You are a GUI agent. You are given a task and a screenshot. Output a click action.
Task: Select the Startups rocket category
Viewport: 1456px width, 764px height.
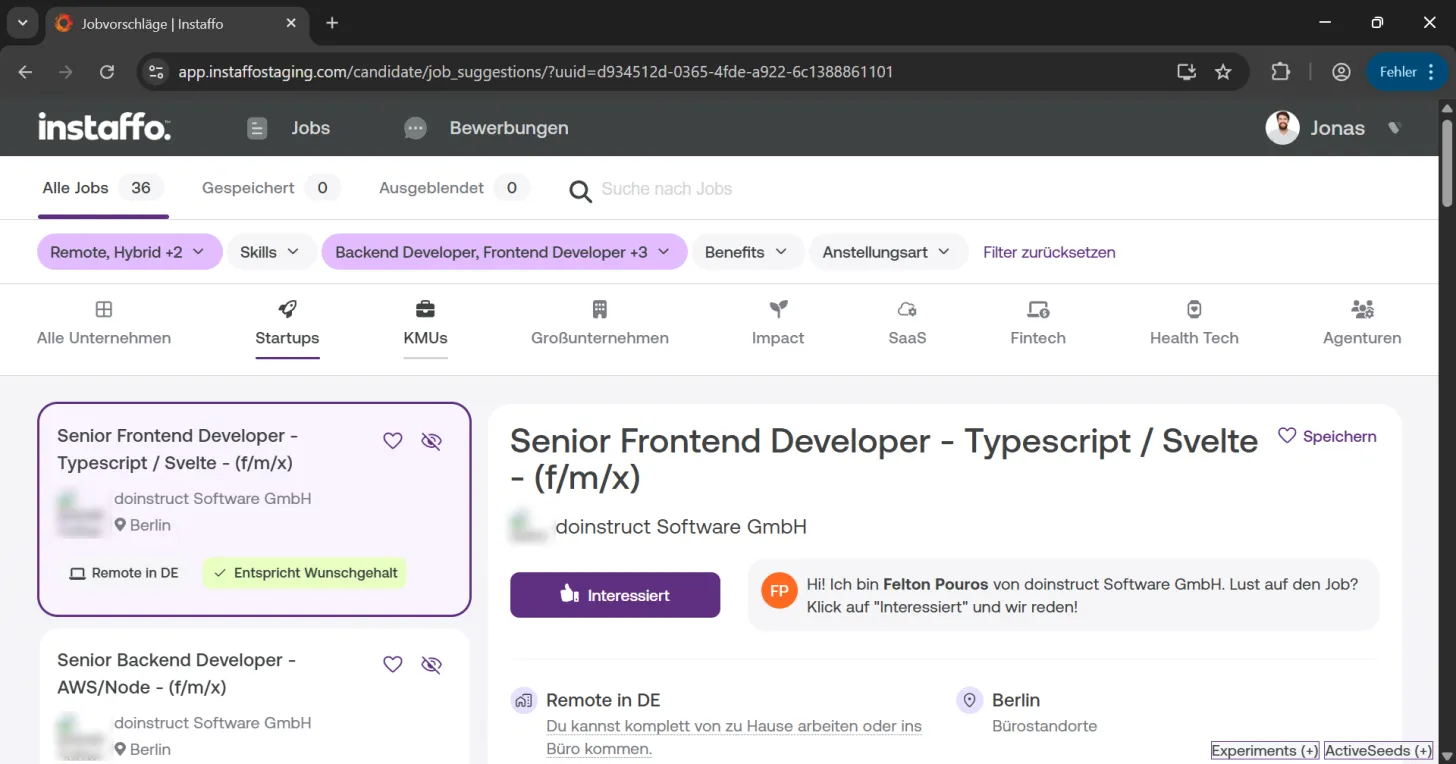287,323
